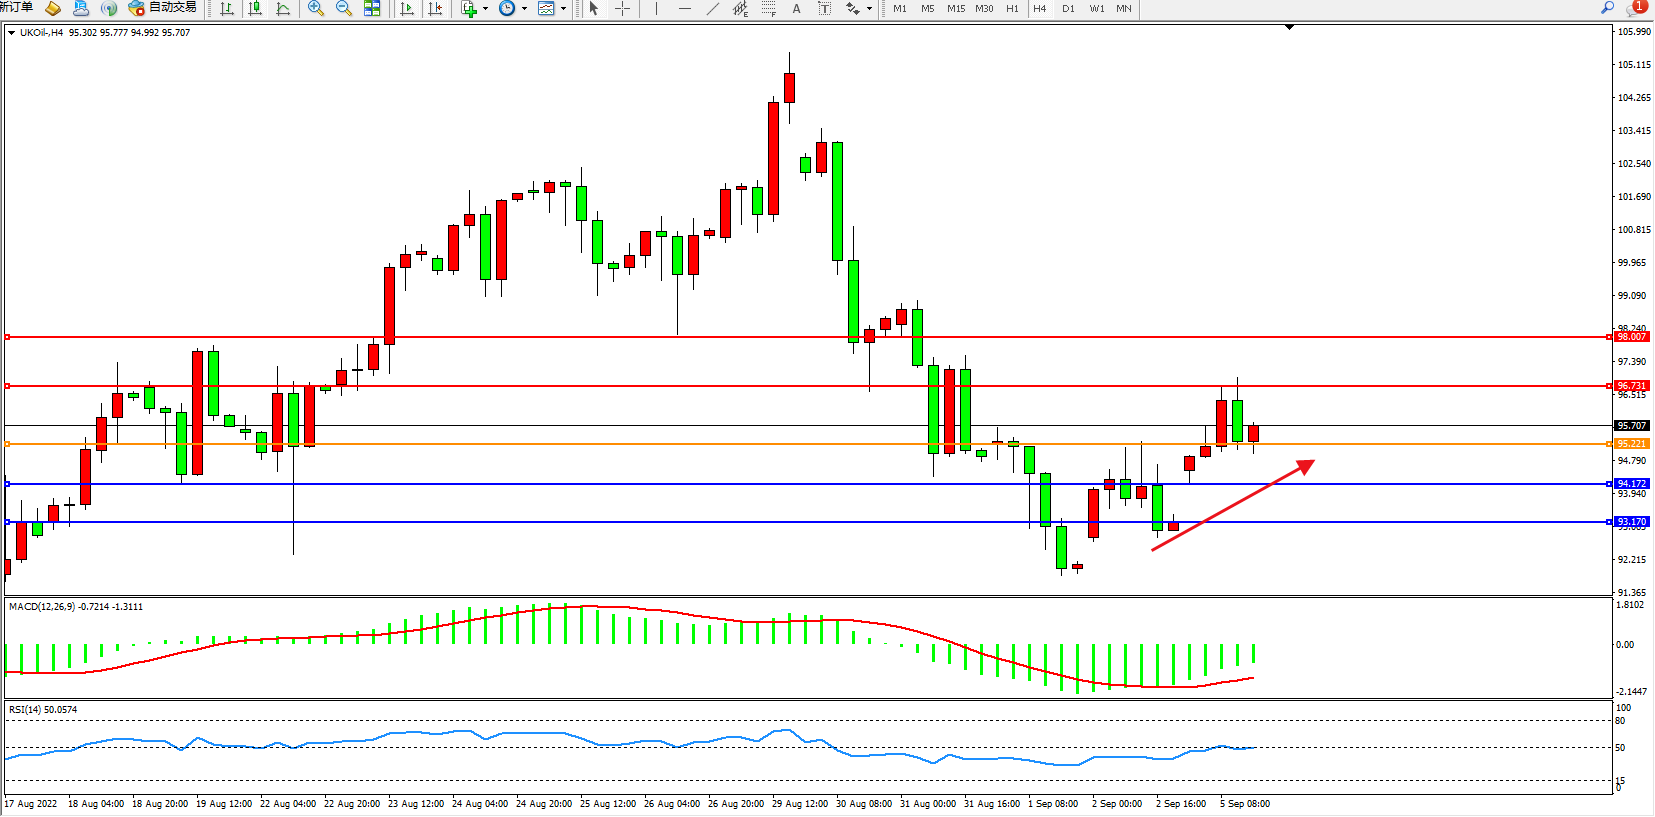Image resolution: width=1655 pixels, height=817 pixels.
Task: Switch chart to candlestick display mode
Action: pos(255,9)
